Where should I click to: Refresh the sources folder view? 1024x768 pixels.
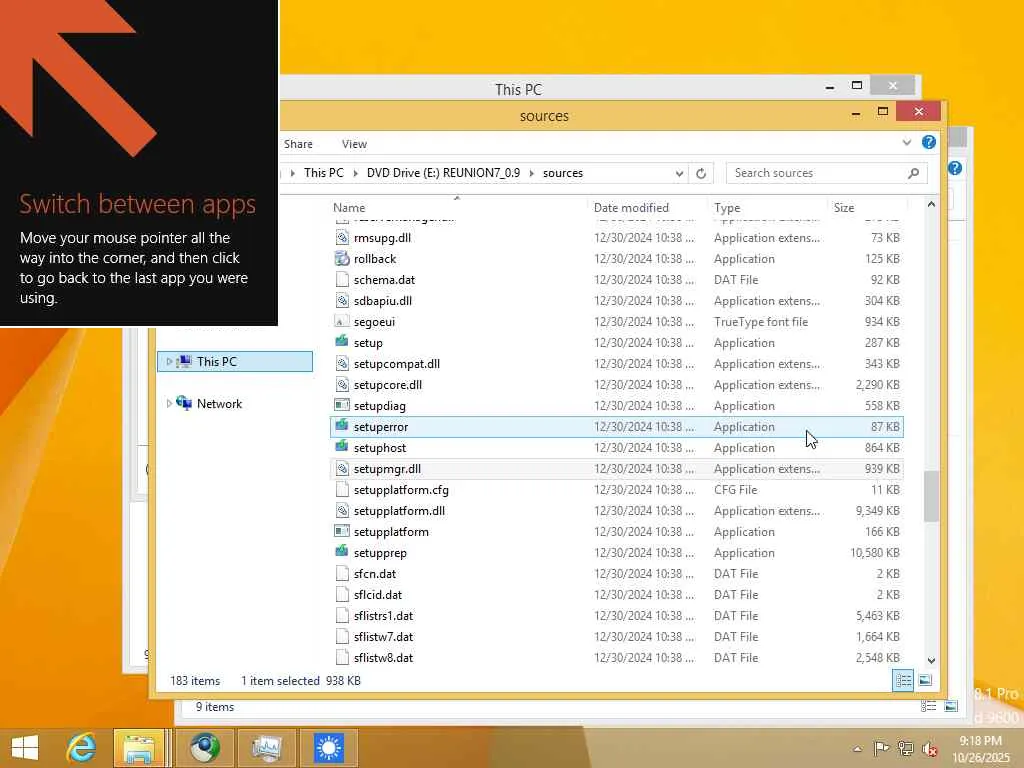701,173
